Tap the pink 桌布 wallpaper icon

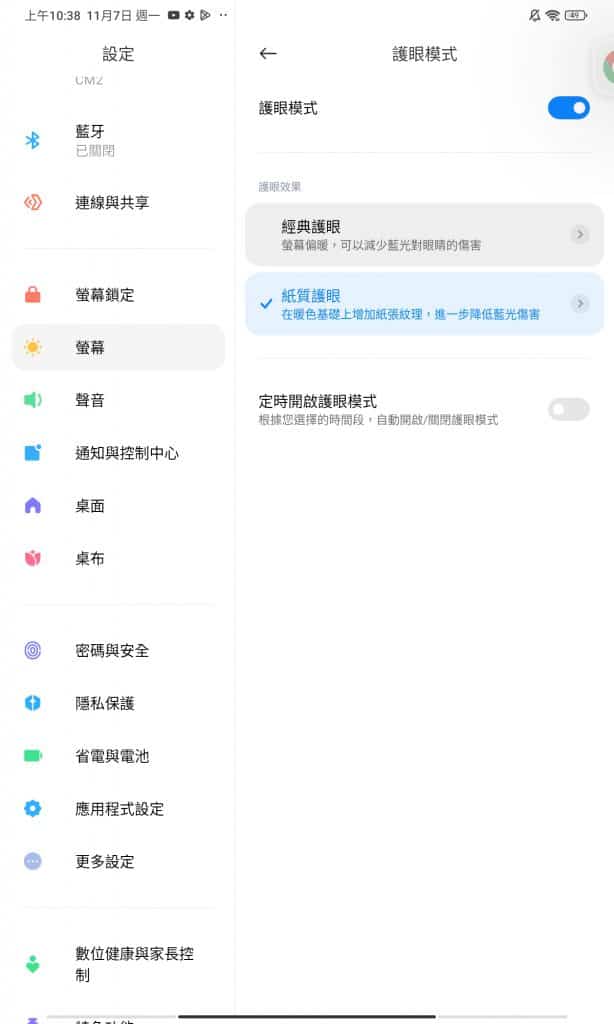click(32, 559)
